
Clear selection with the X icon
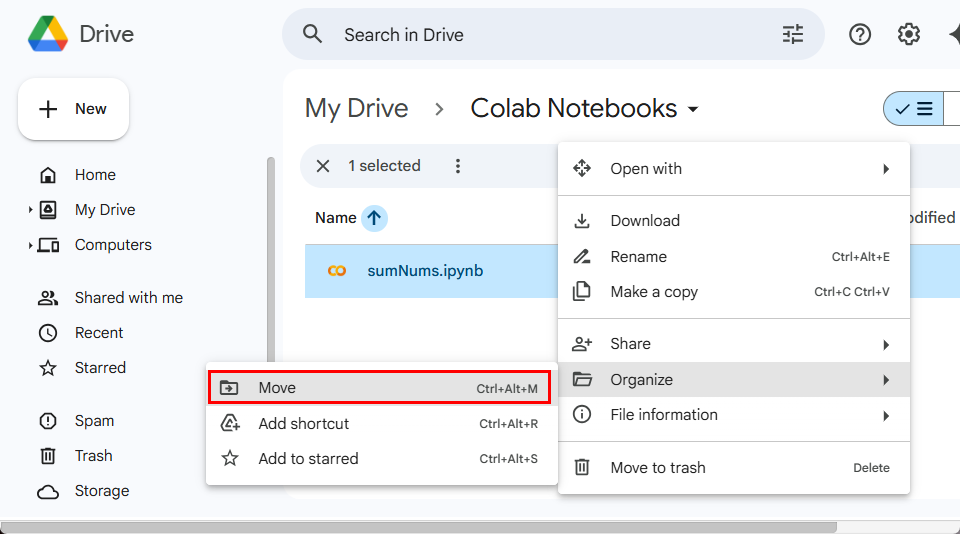[x=323, y=166]
